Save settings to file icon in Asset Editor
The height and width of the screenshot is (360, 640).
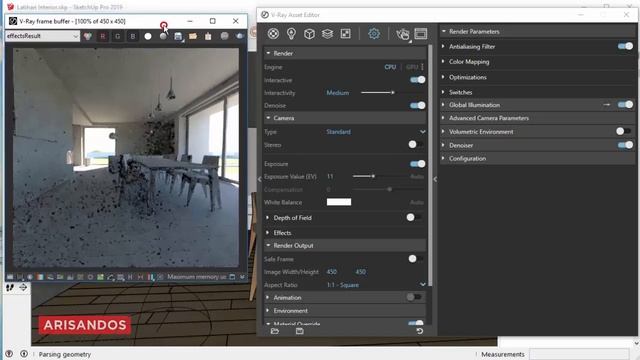300,331
